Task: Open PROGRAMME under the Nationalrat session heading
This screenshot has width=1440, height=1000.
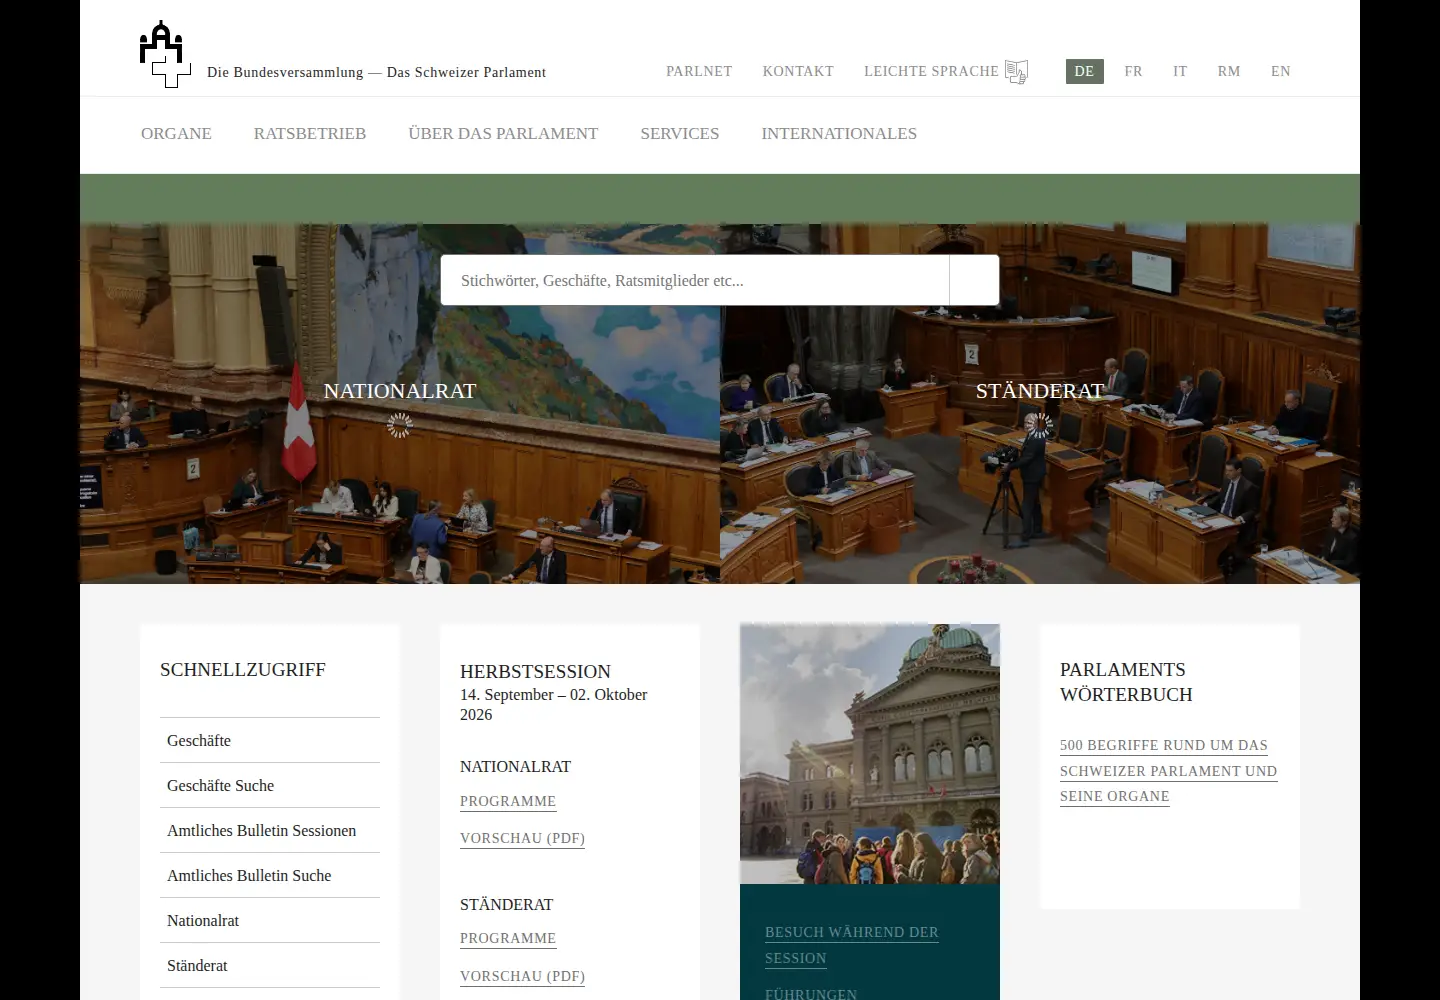Action: tap(508, 801)
